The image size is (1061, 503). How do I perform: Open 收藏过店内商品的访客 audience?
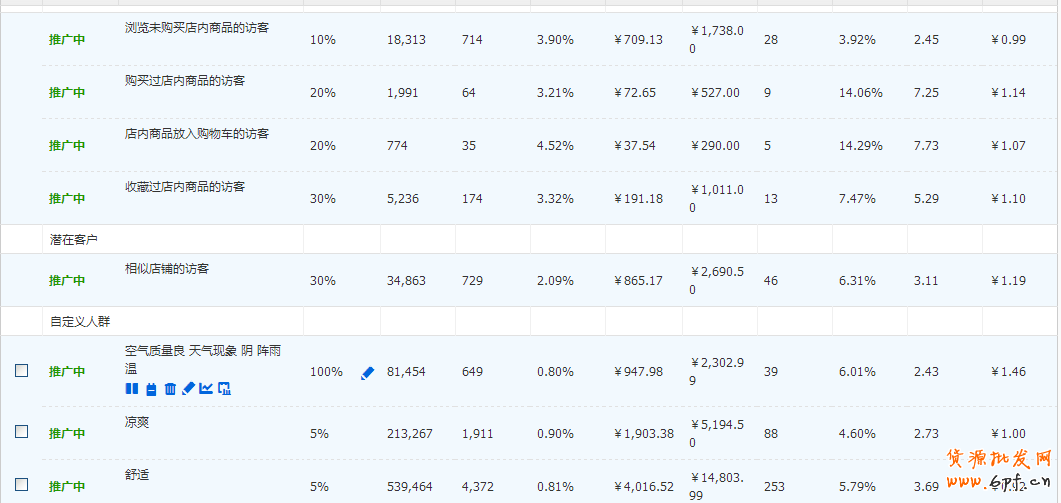point(185,187)
